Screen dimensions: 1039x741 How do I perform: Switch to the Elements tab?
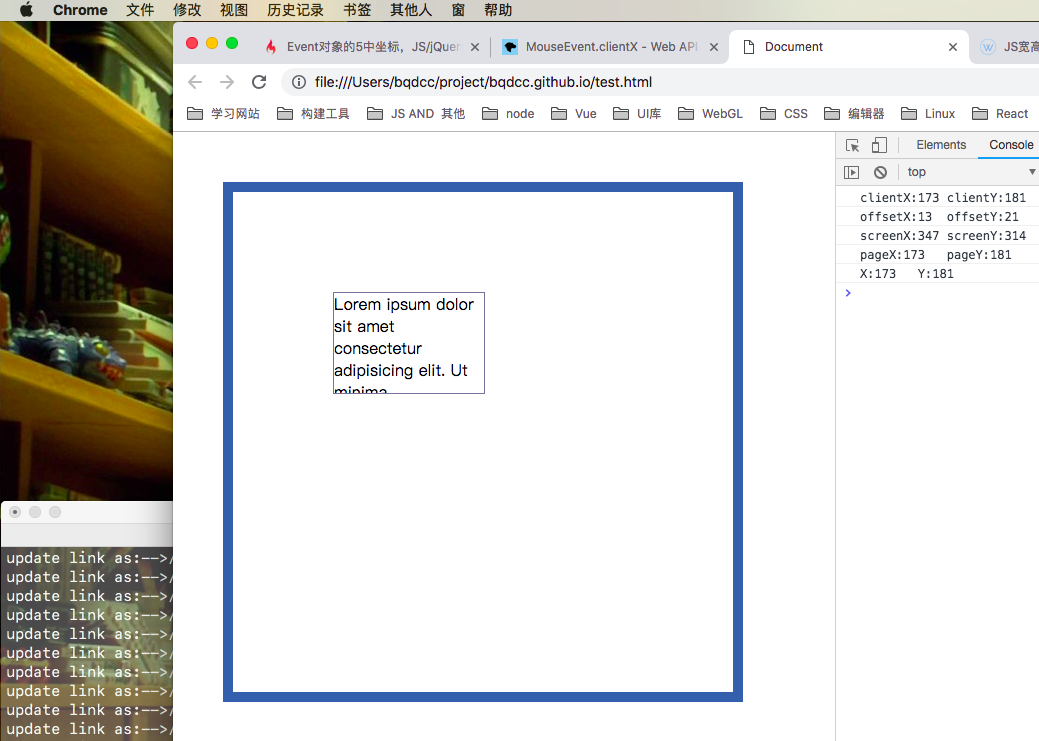pos(941,145)
